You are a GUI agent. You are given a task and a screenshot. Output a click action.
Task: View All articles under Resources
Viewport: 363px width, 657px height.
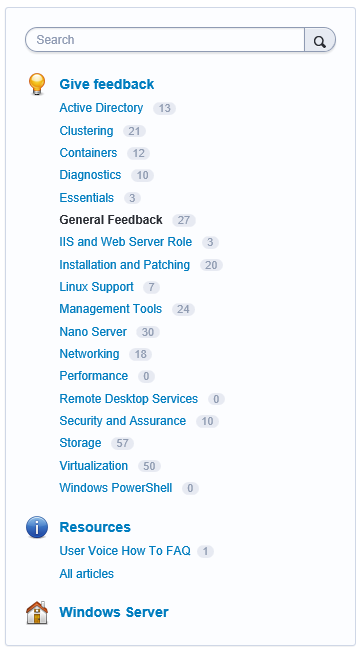87,574
